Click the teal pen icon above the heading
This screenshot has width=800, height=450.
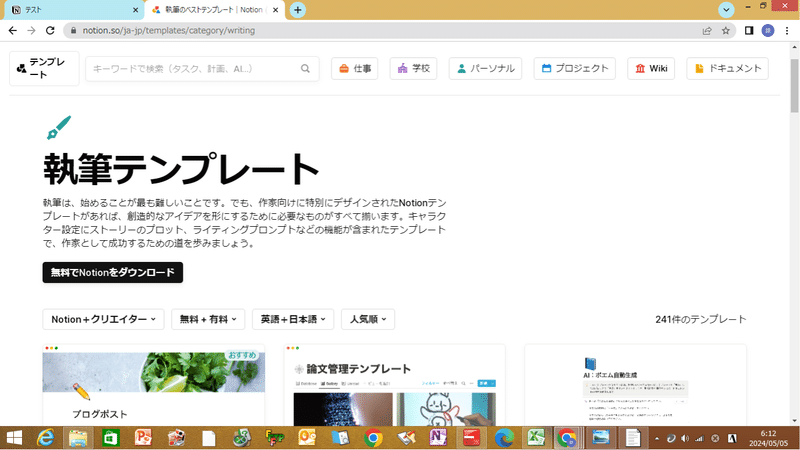coord(59,128)
